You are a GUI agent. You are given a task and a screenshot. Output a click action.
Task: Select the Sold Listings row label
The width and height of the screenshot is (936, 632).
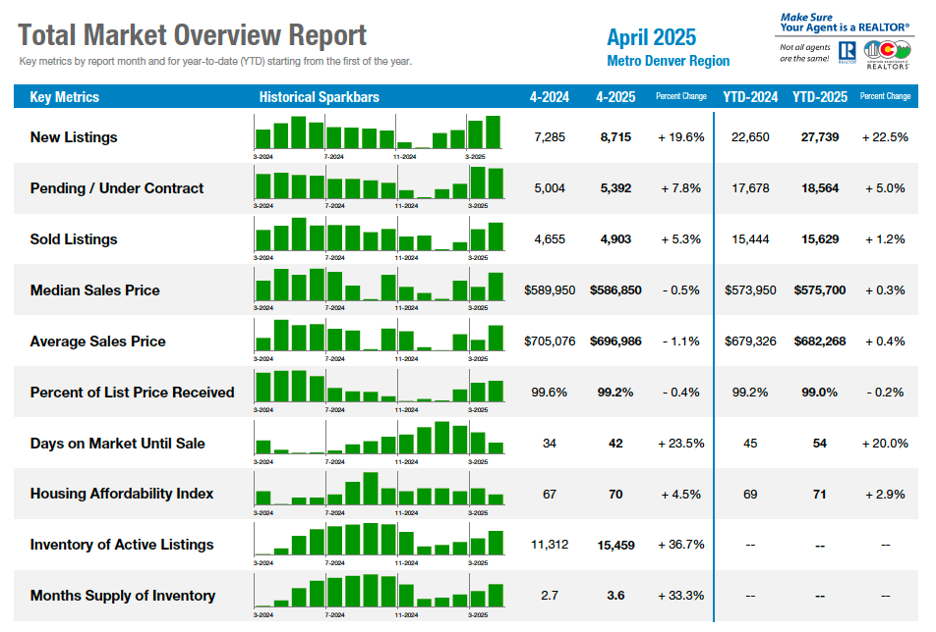pos(74,239)
